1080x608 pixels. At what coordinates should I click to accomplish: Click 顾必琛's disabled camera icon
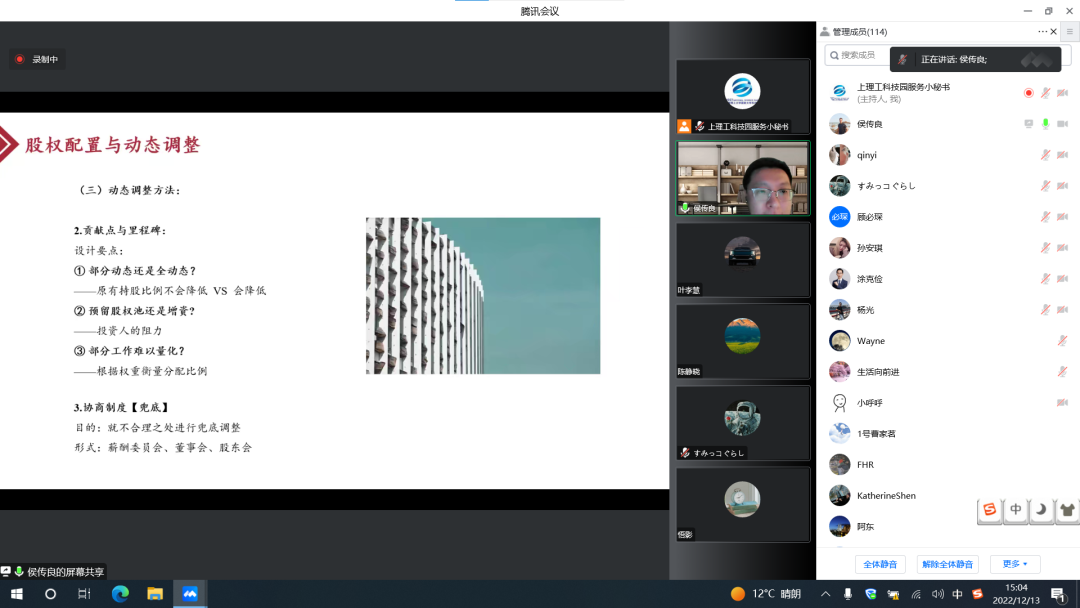[x=1063, y=217]
